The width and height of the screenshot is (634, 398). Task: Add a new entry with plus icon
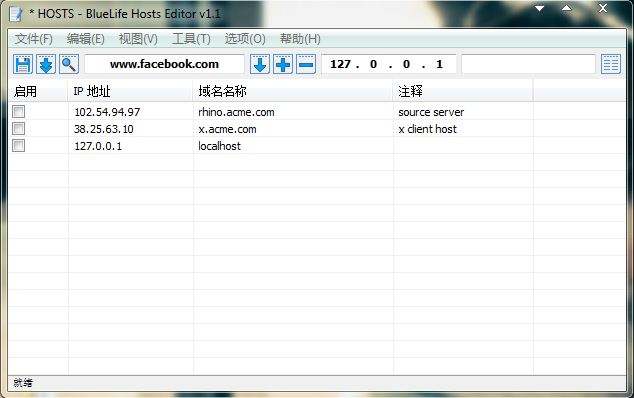tap(283, 64)
